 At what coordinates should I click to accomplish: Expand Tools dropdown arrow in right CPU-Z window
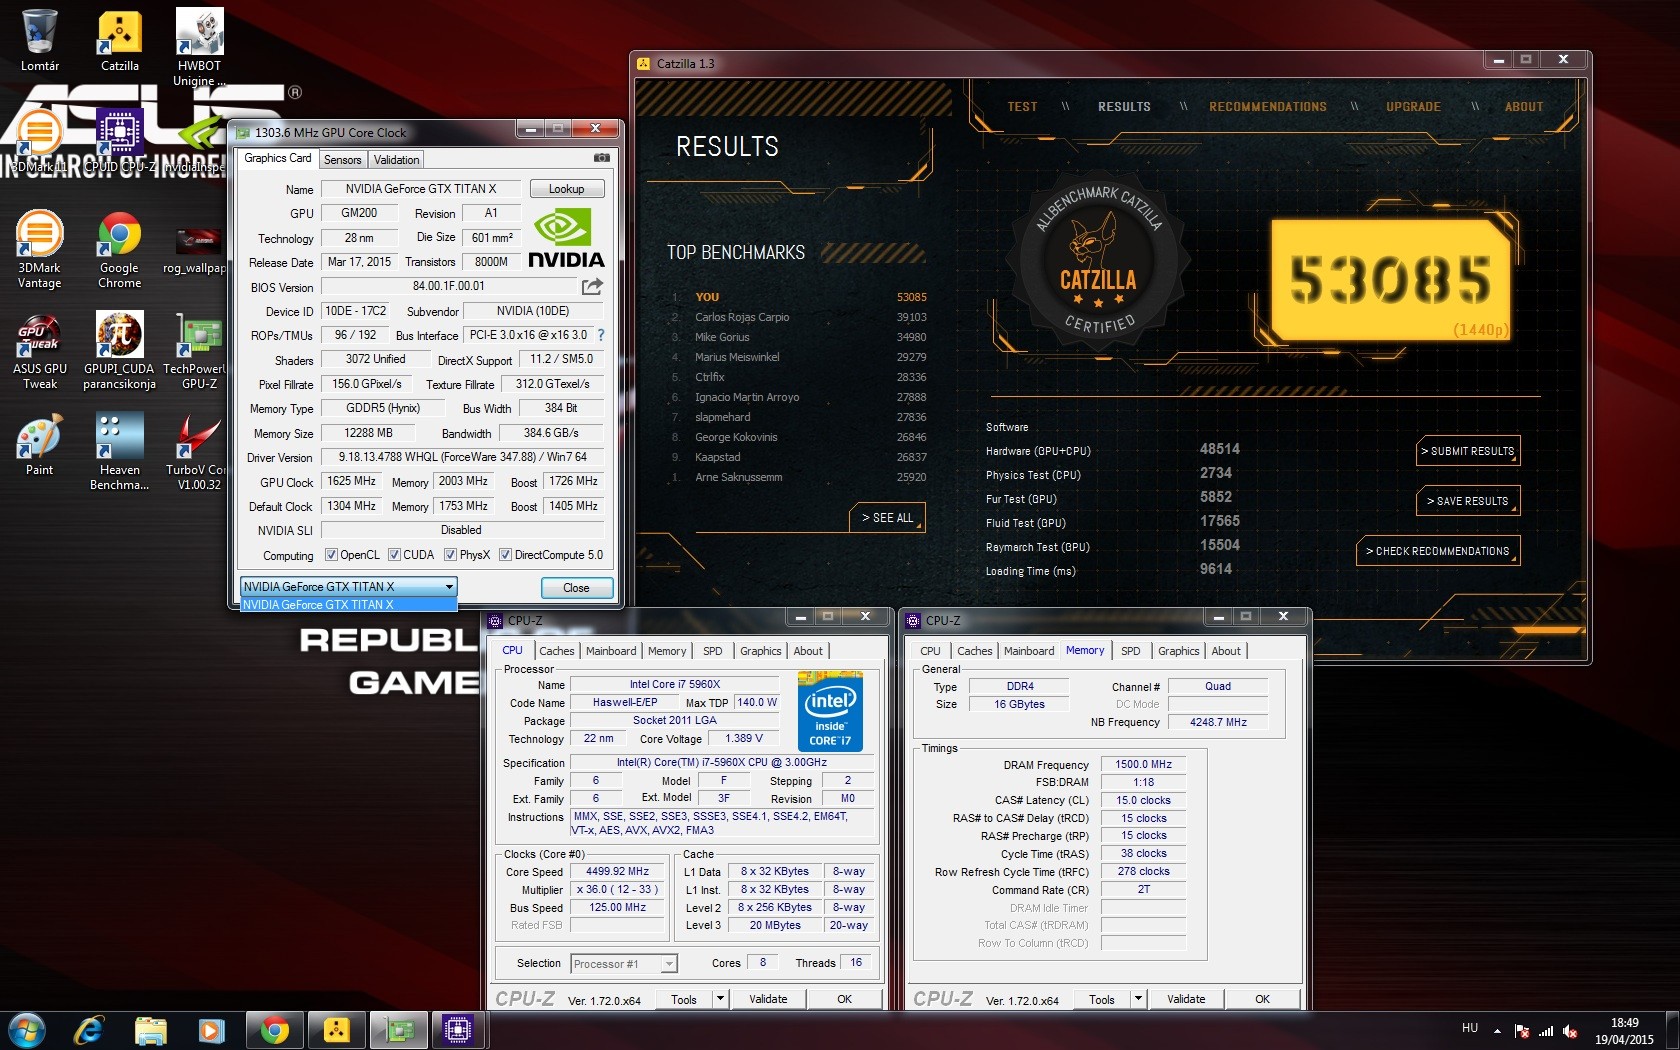(x=1137, y=998)
